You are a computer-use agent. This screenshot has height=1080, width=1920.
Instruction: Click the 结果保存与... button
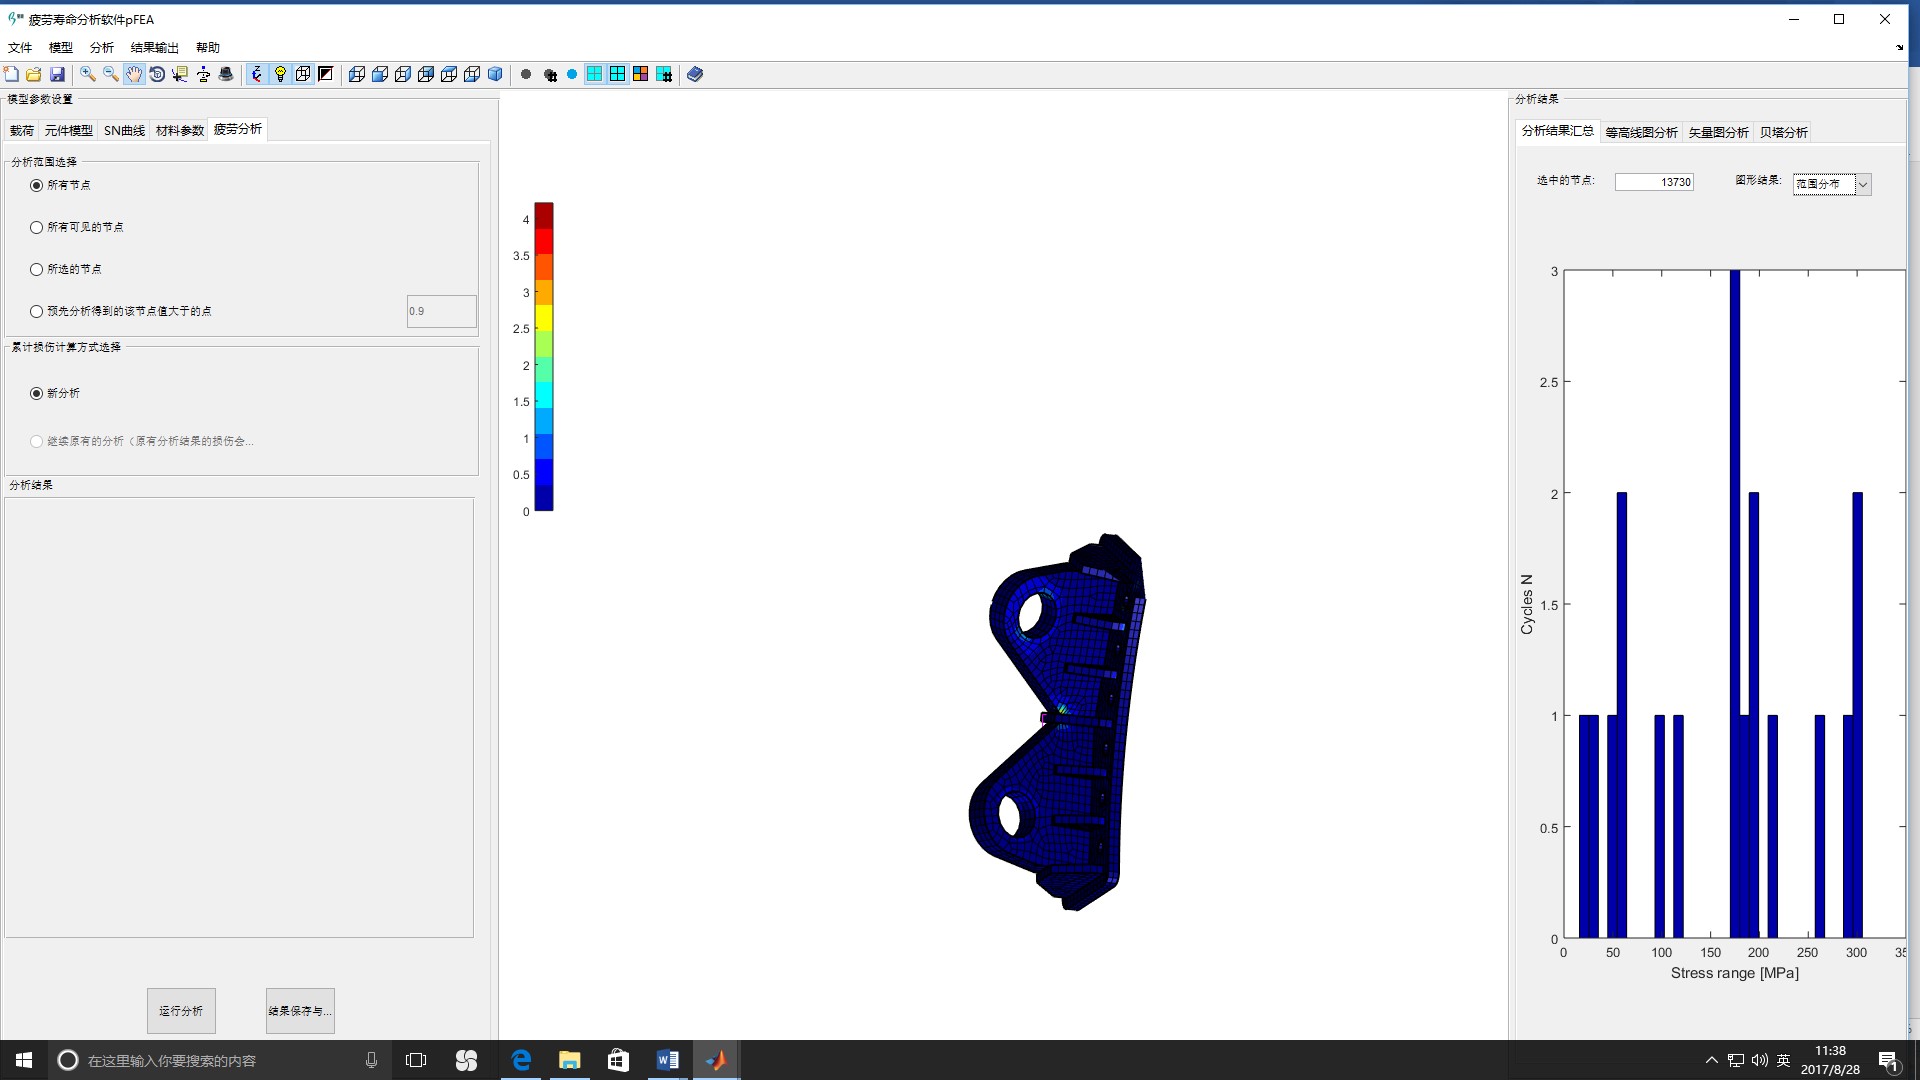tap(300, 1011)
